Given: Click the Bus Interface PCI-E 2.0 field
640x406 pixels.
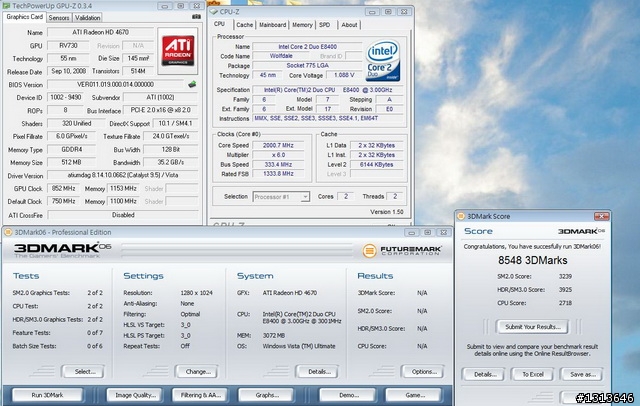Looking at the screenshot, I should [160, 110].
